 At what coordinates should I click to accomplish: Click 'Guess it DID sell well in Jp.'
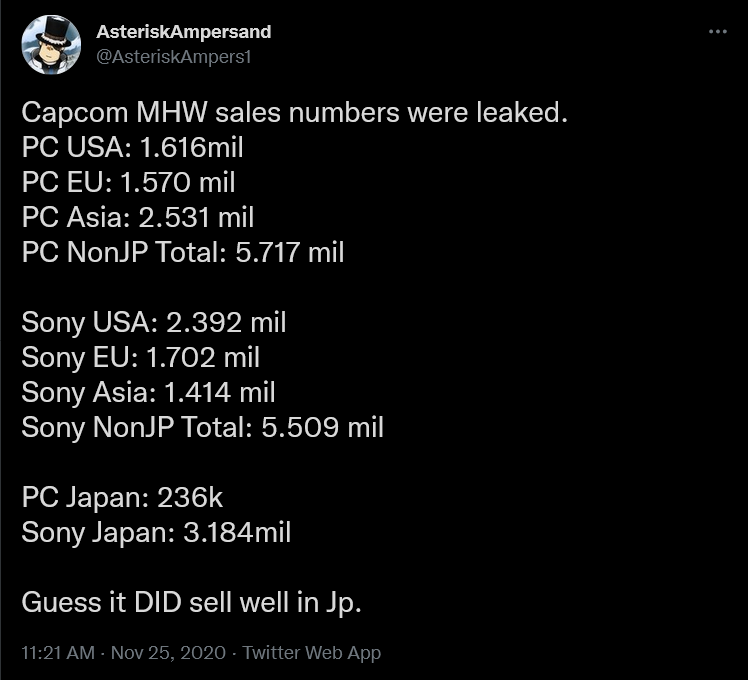(191, 603)
